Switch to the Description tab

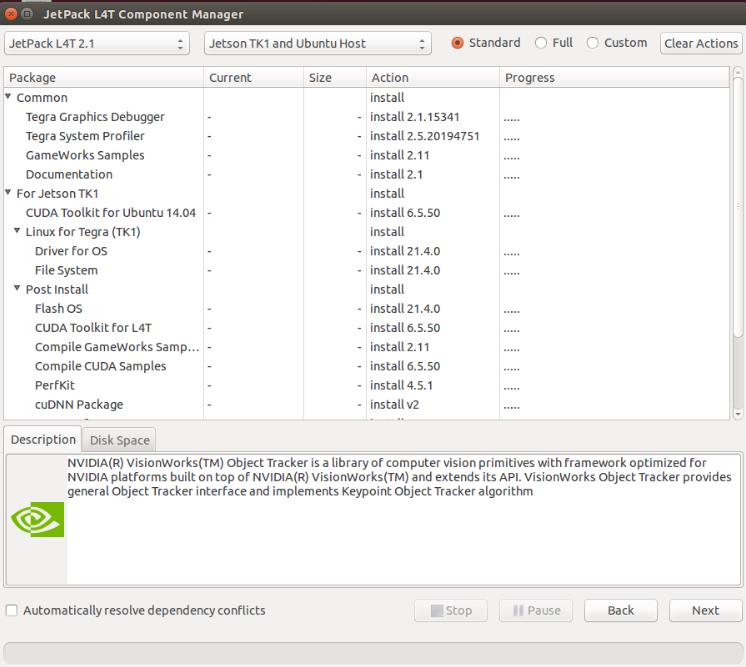43,439
